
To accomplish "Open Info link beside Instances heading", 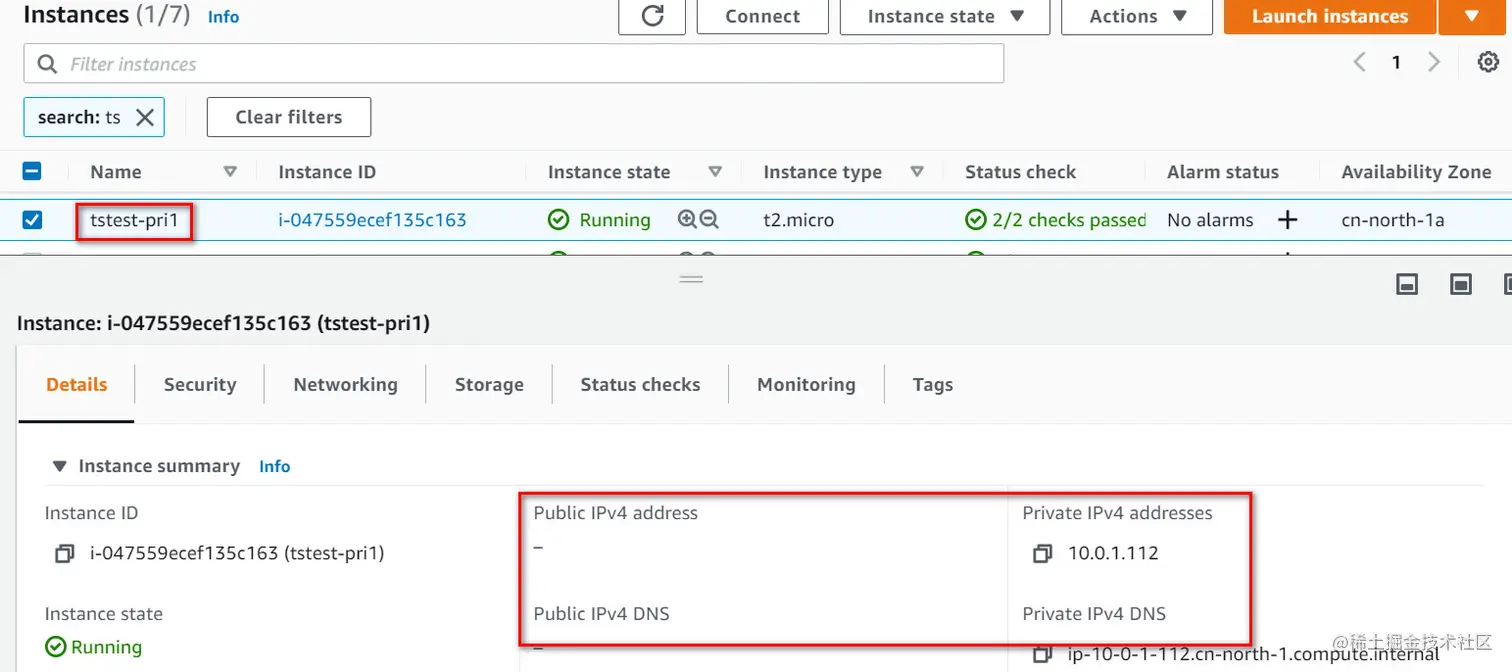I will pos(223,16).
